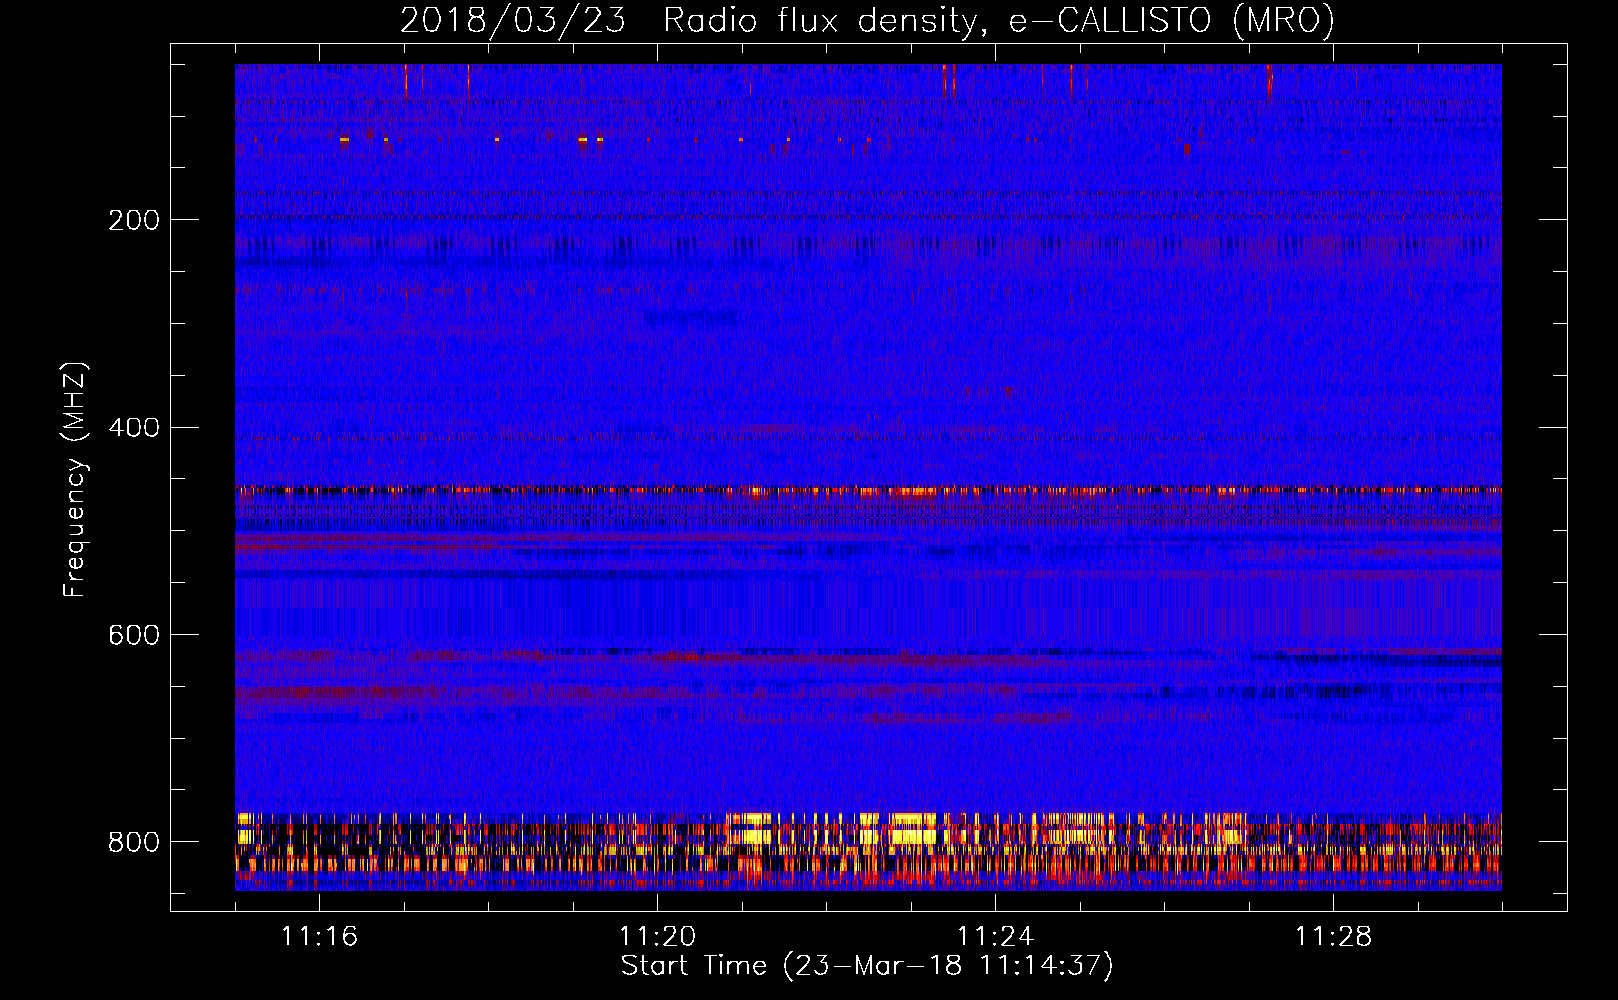Screen dimensions: 1618x1000
Task: Click the plot title 'Radio flux density, e-CALLISTO (MRO)'
Action: 999,20
